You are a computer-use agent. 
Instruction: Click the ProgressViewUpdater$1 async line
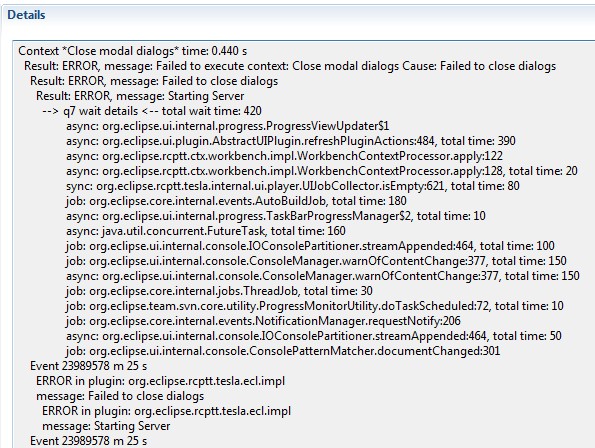(x=228, y=126)
